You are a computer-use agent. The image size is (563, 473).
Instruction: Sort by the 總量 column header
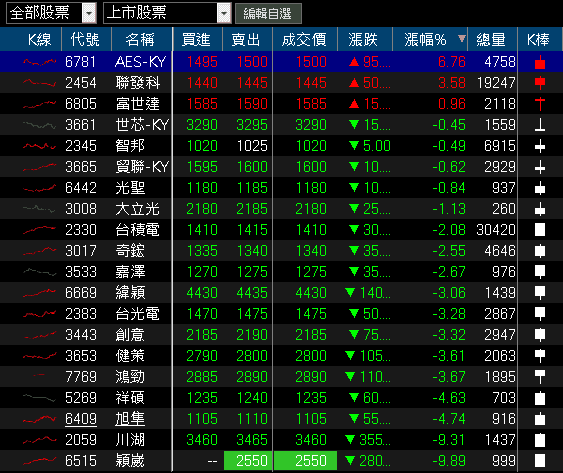[x=491, y=40]
